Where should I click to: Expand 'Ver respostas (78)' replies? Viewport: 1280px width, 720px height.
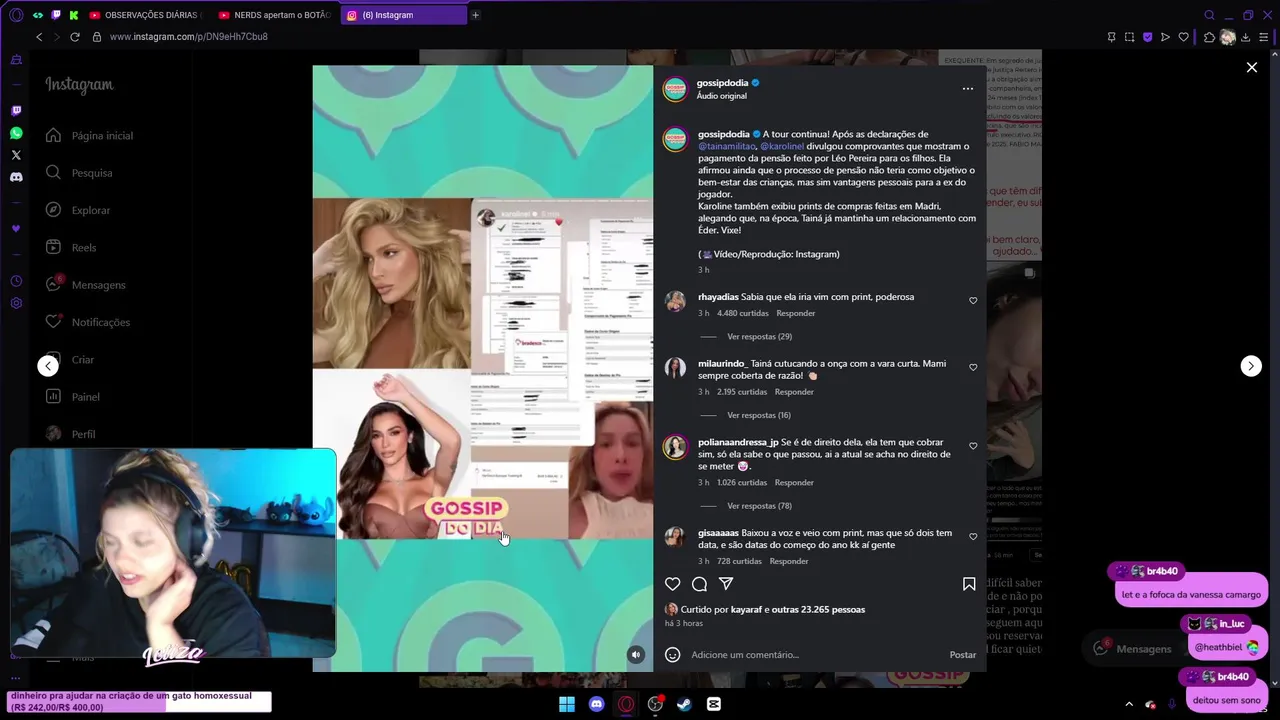759,506
